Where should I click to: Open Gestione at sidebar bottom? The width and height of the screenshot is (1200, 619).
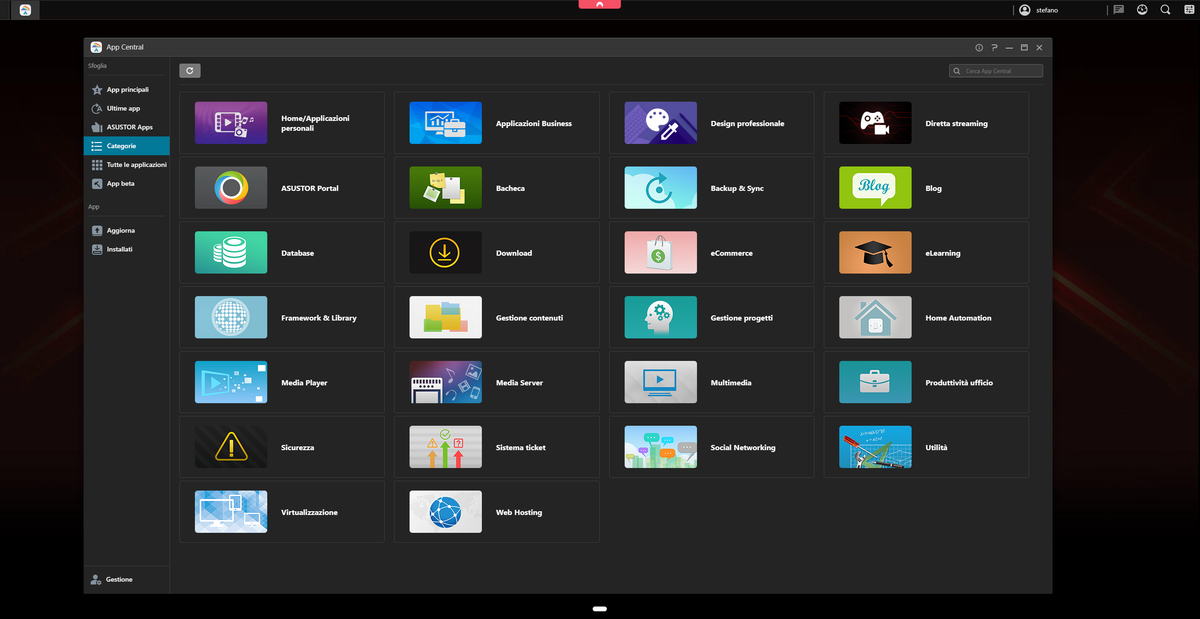coord(127,579)
